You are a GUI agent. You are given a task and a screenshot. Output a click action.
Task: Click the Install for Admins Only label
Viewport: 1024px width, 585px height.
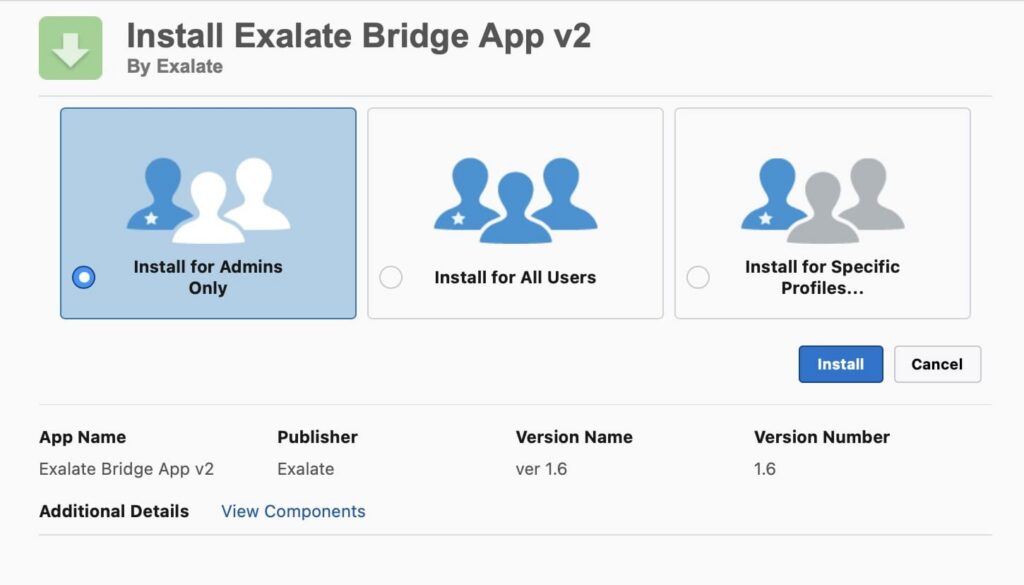click(x=208, y=277)
